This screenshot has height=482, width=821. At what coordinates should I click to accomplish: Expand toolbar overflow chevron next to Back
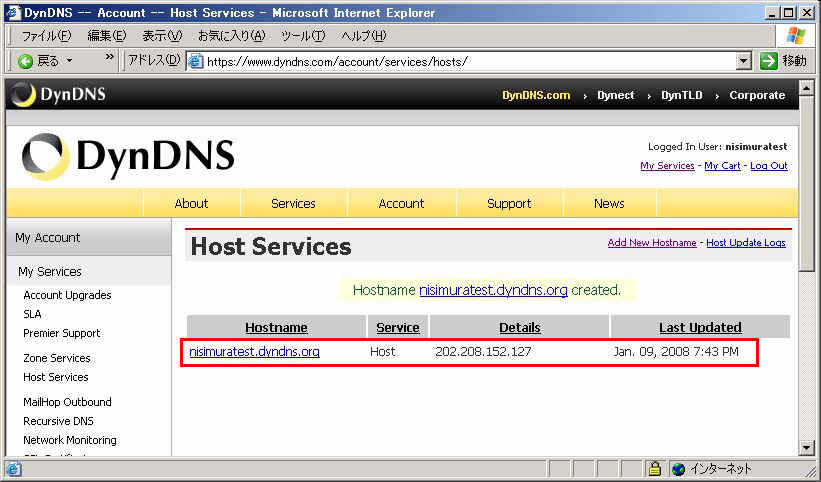tap(109, 57)
